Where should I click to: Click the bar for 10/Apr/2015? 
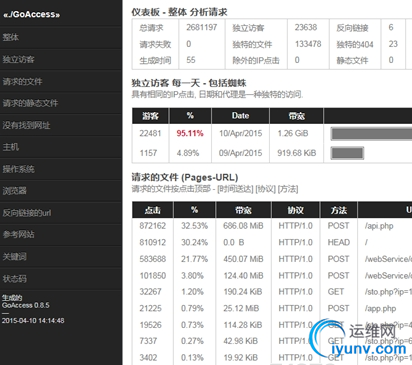[371, 134]
